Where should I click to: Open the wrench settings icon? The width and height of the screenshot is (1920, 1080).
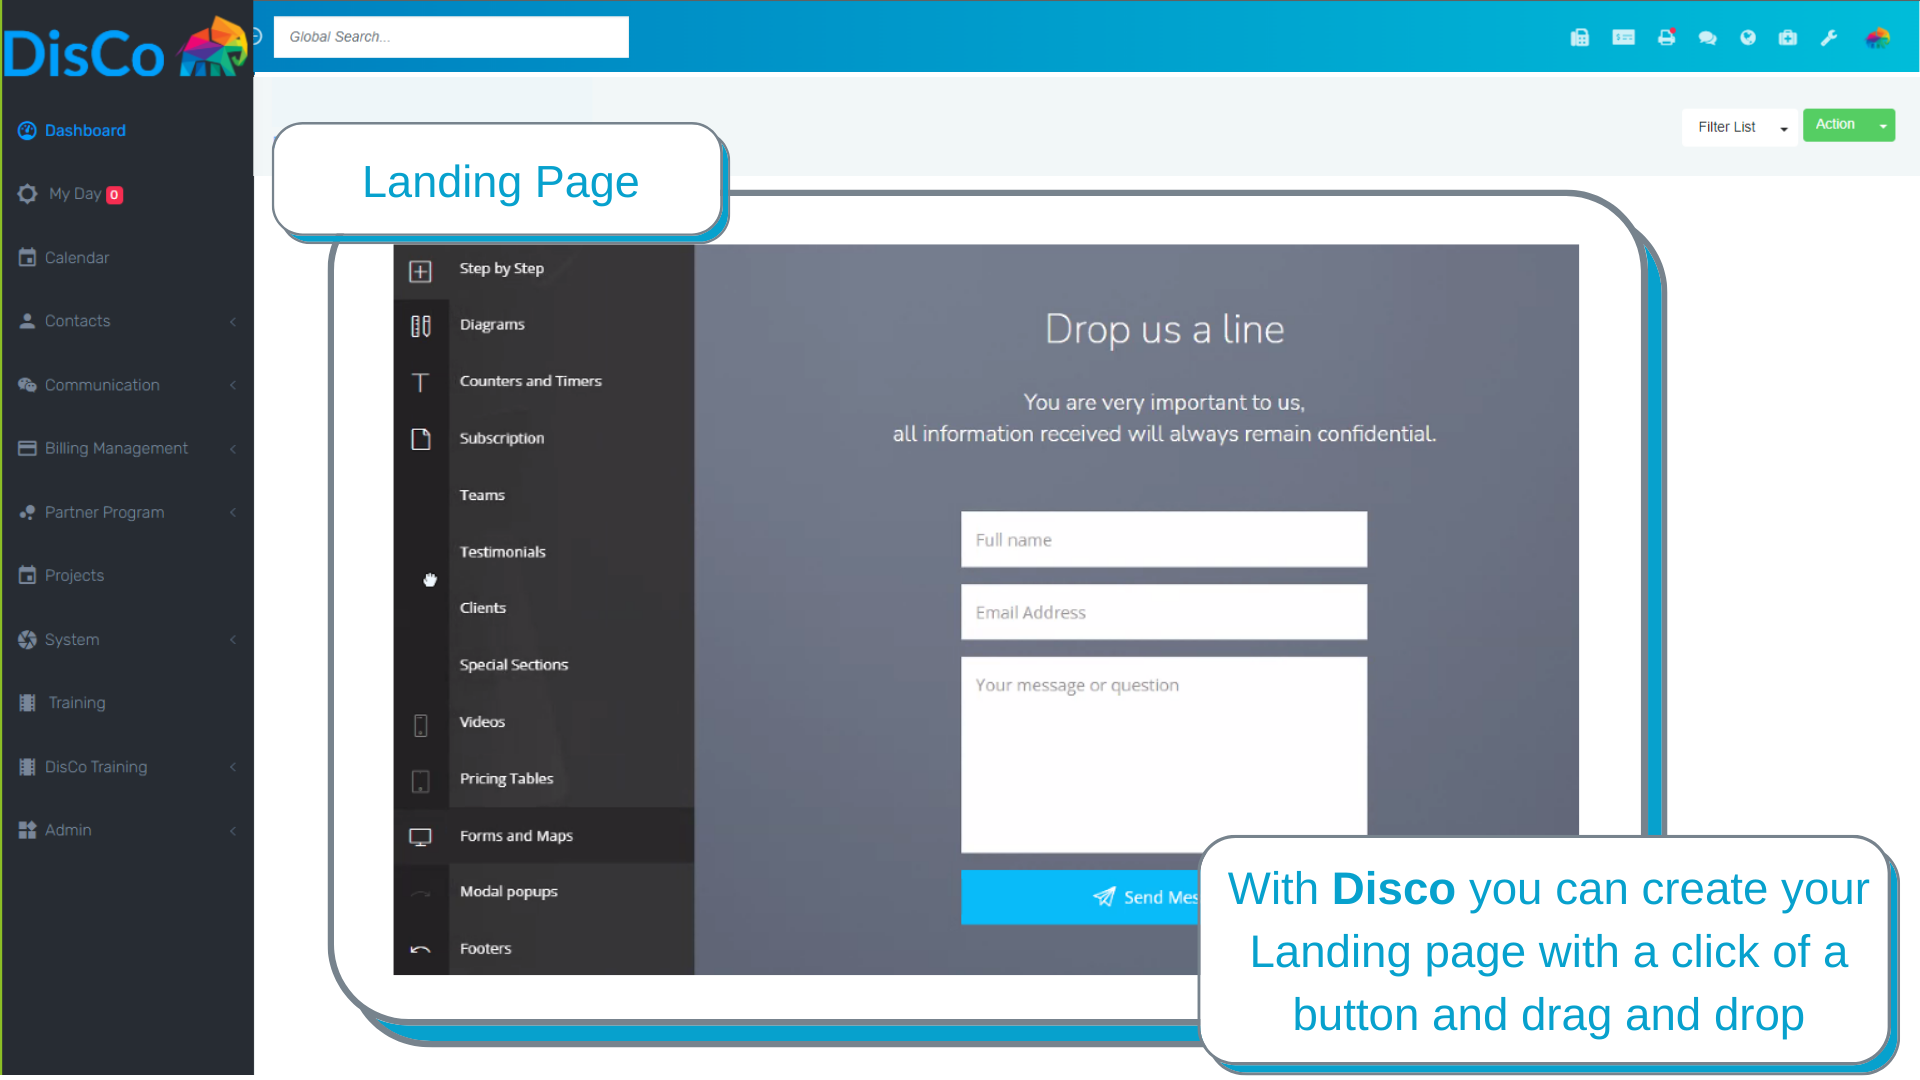1829,38
